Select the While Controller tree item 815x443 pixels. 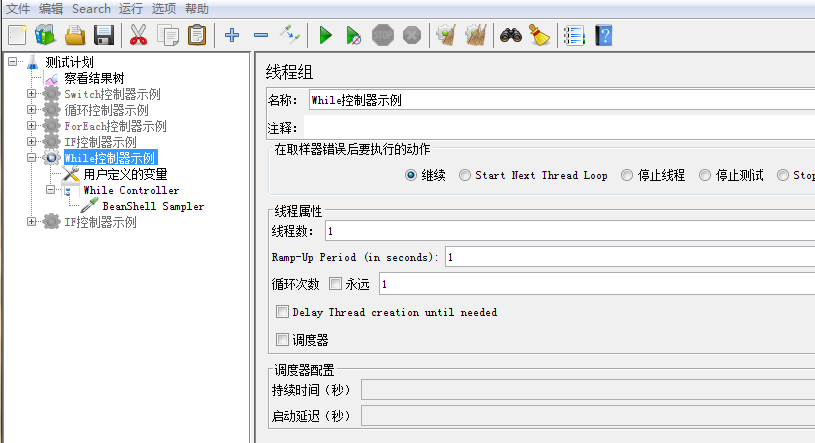coord(131,190)
